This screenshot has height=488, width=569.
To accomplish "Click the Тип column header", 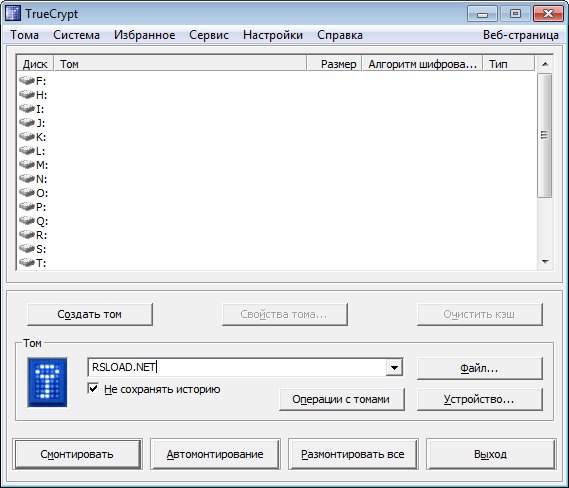I will tap(509, 64).
